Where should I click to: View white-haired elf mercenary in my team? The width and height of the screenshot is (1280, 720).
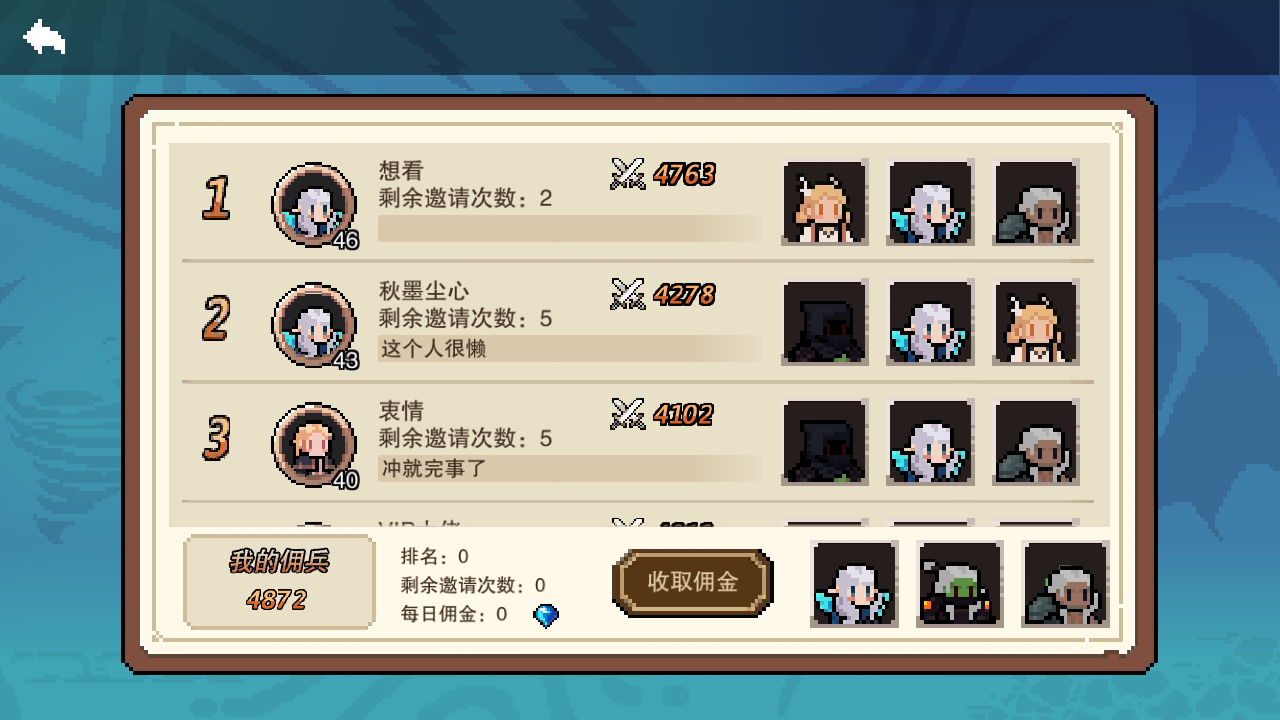854,584
